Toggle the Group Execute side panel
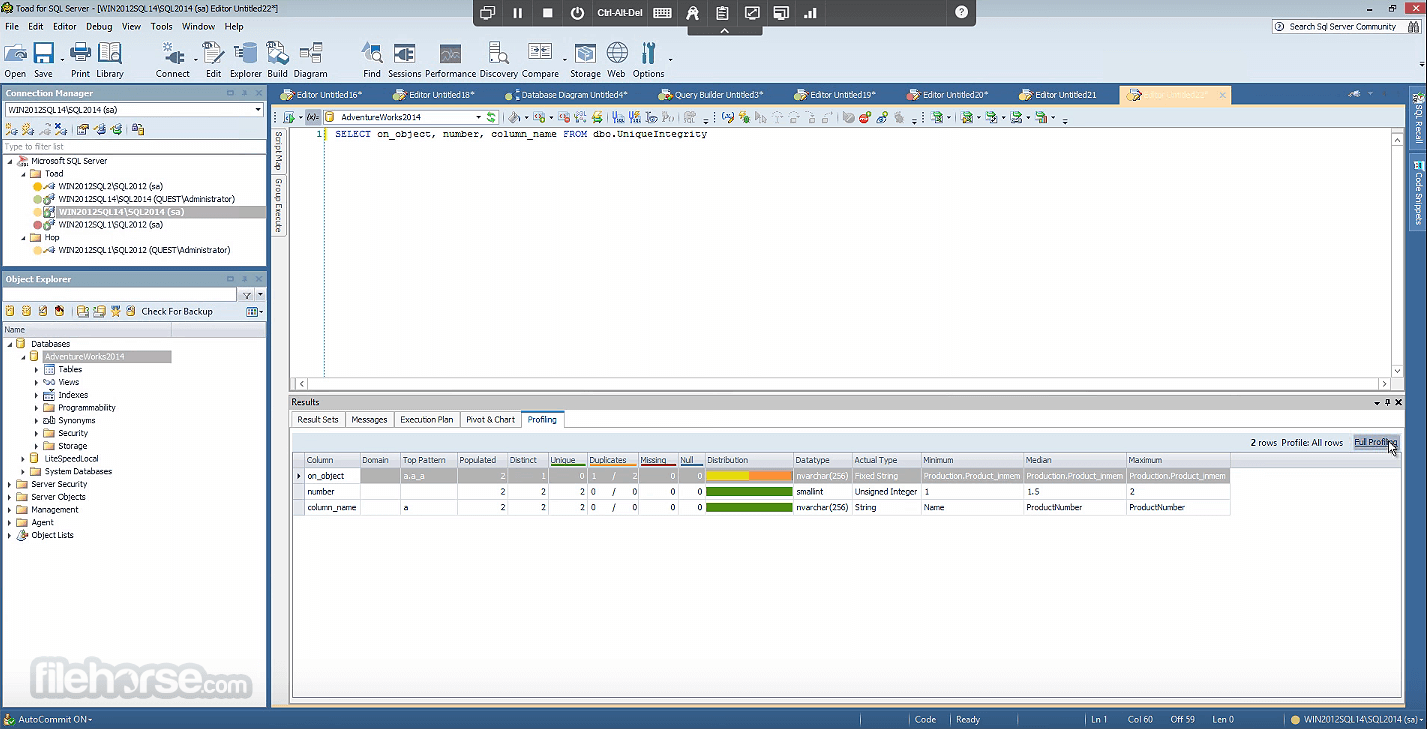Viewport: 1427px width, 729px height. tap(279, 205)
